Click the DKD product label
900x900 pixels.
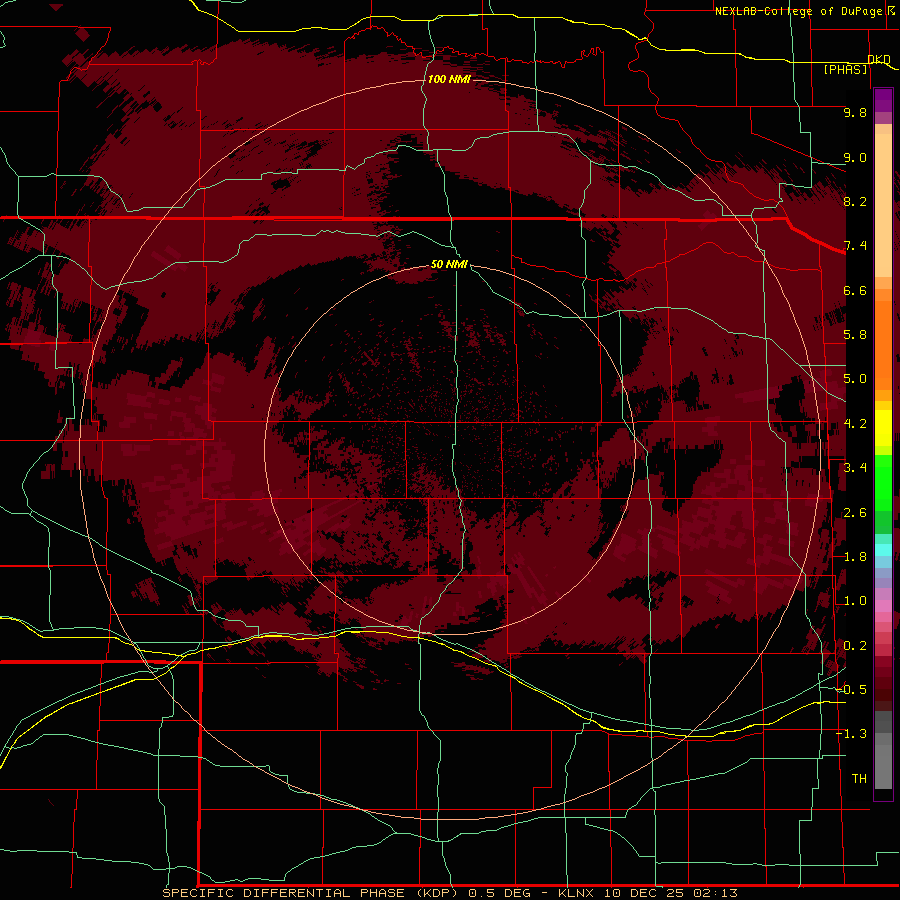pos(878,59)
